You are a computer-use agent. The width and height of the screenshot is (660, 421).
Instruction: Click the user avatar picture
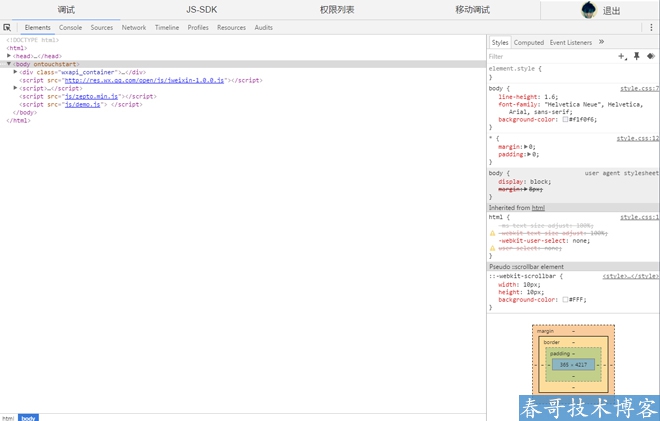tap(589, 10)
